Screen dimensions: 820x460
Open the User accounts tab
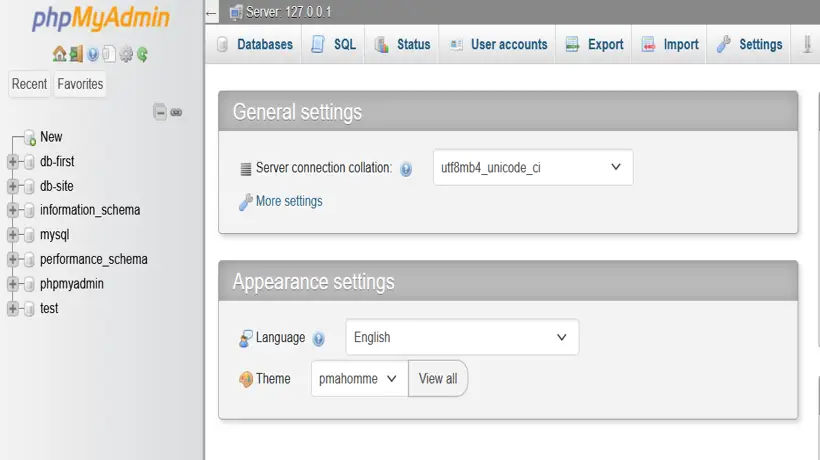(498, 44)
